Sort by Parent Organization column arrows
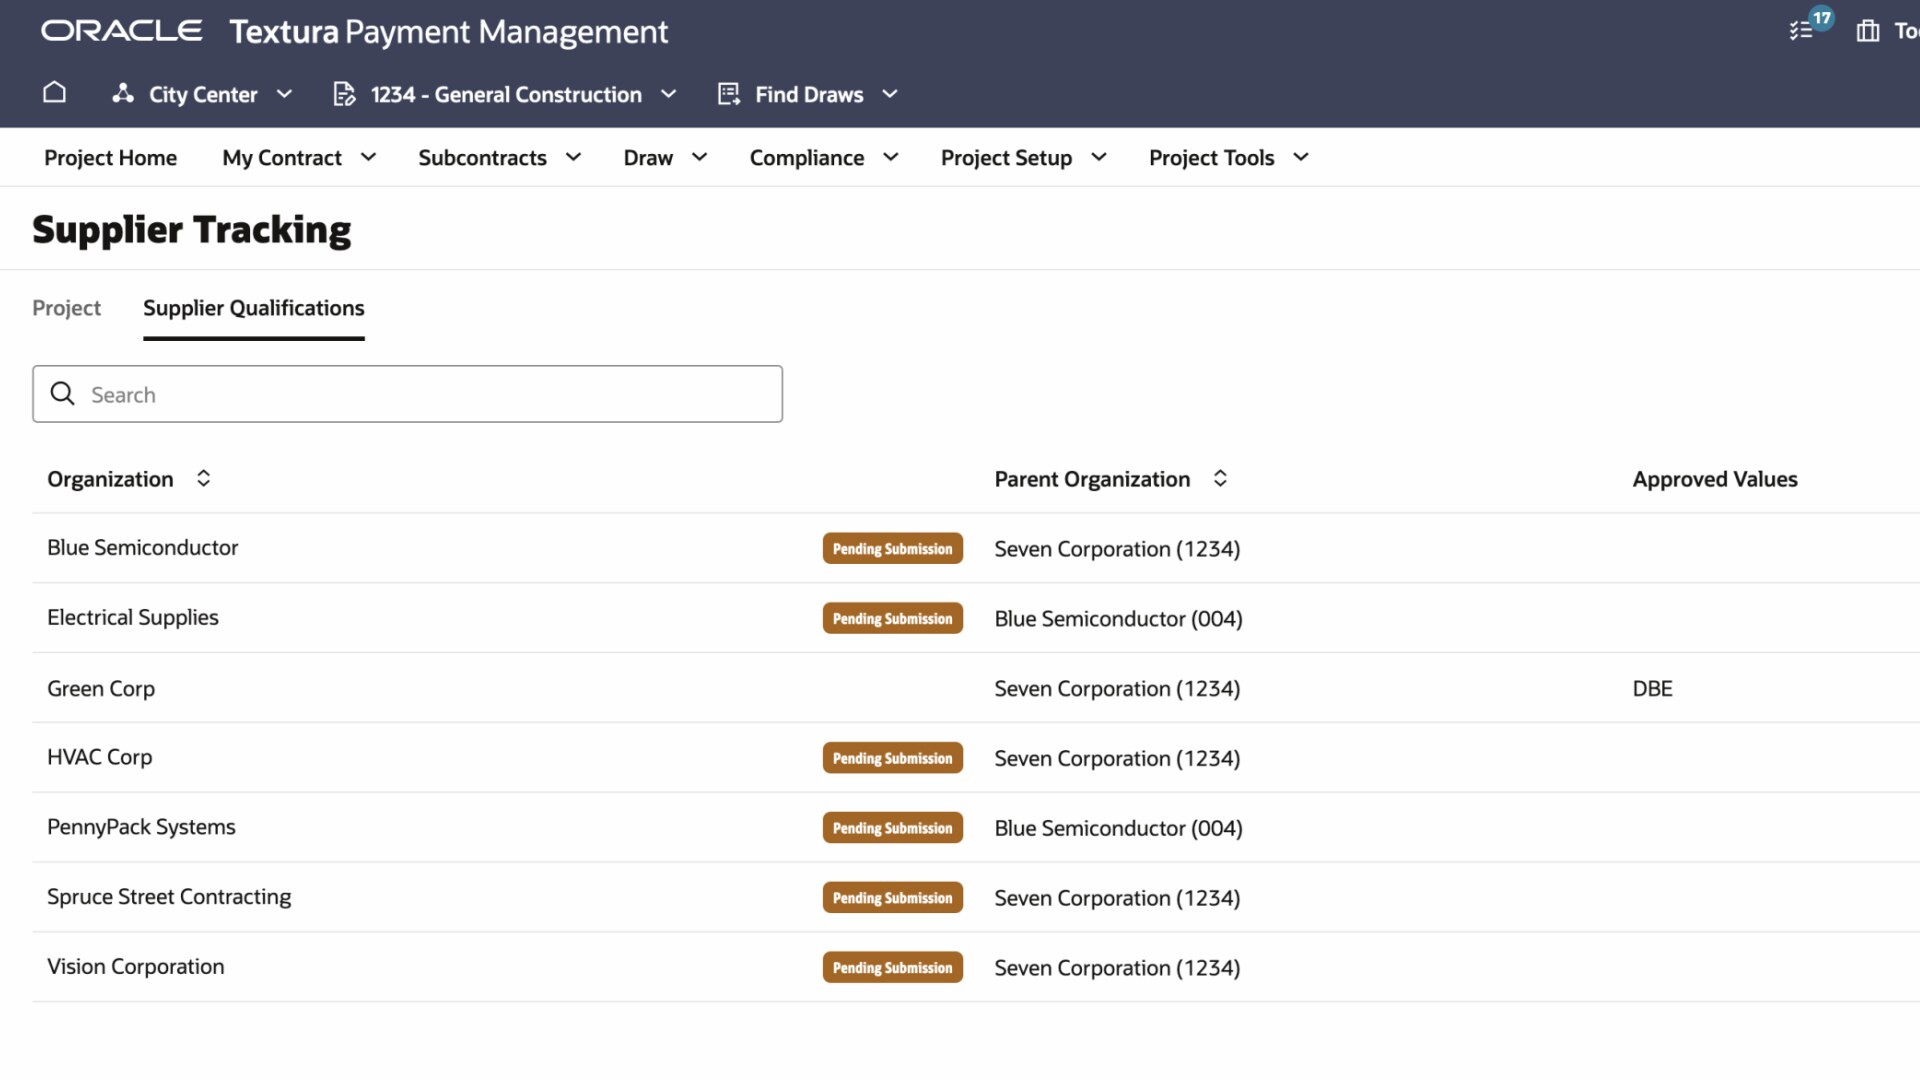1920x1080 pixels. click(x=1220, y=479)
